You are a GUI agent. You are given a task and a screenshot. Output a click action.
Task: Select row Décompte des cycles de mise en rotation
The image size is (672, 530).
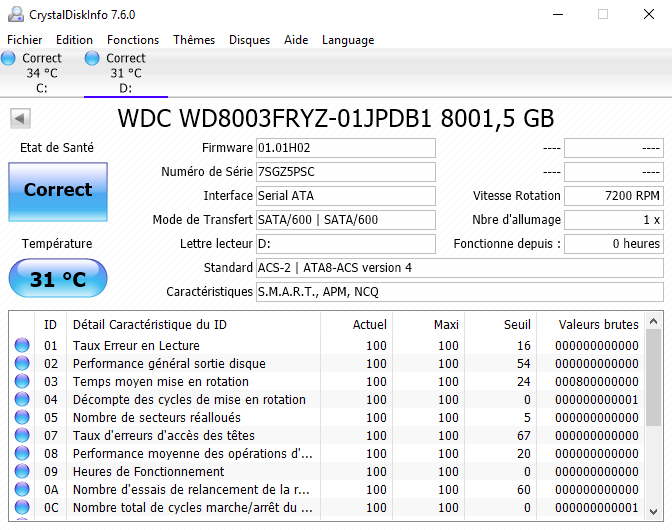[327, 399]
